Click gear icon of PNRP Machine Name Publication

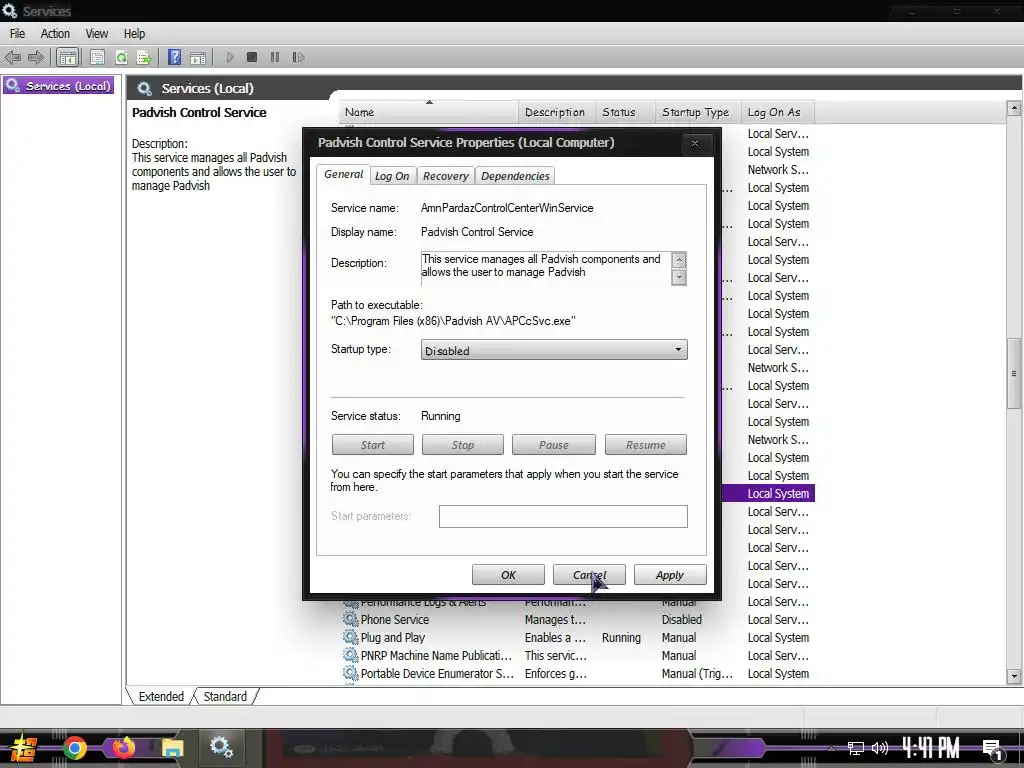pyautogui.click(x=351, y=655)
